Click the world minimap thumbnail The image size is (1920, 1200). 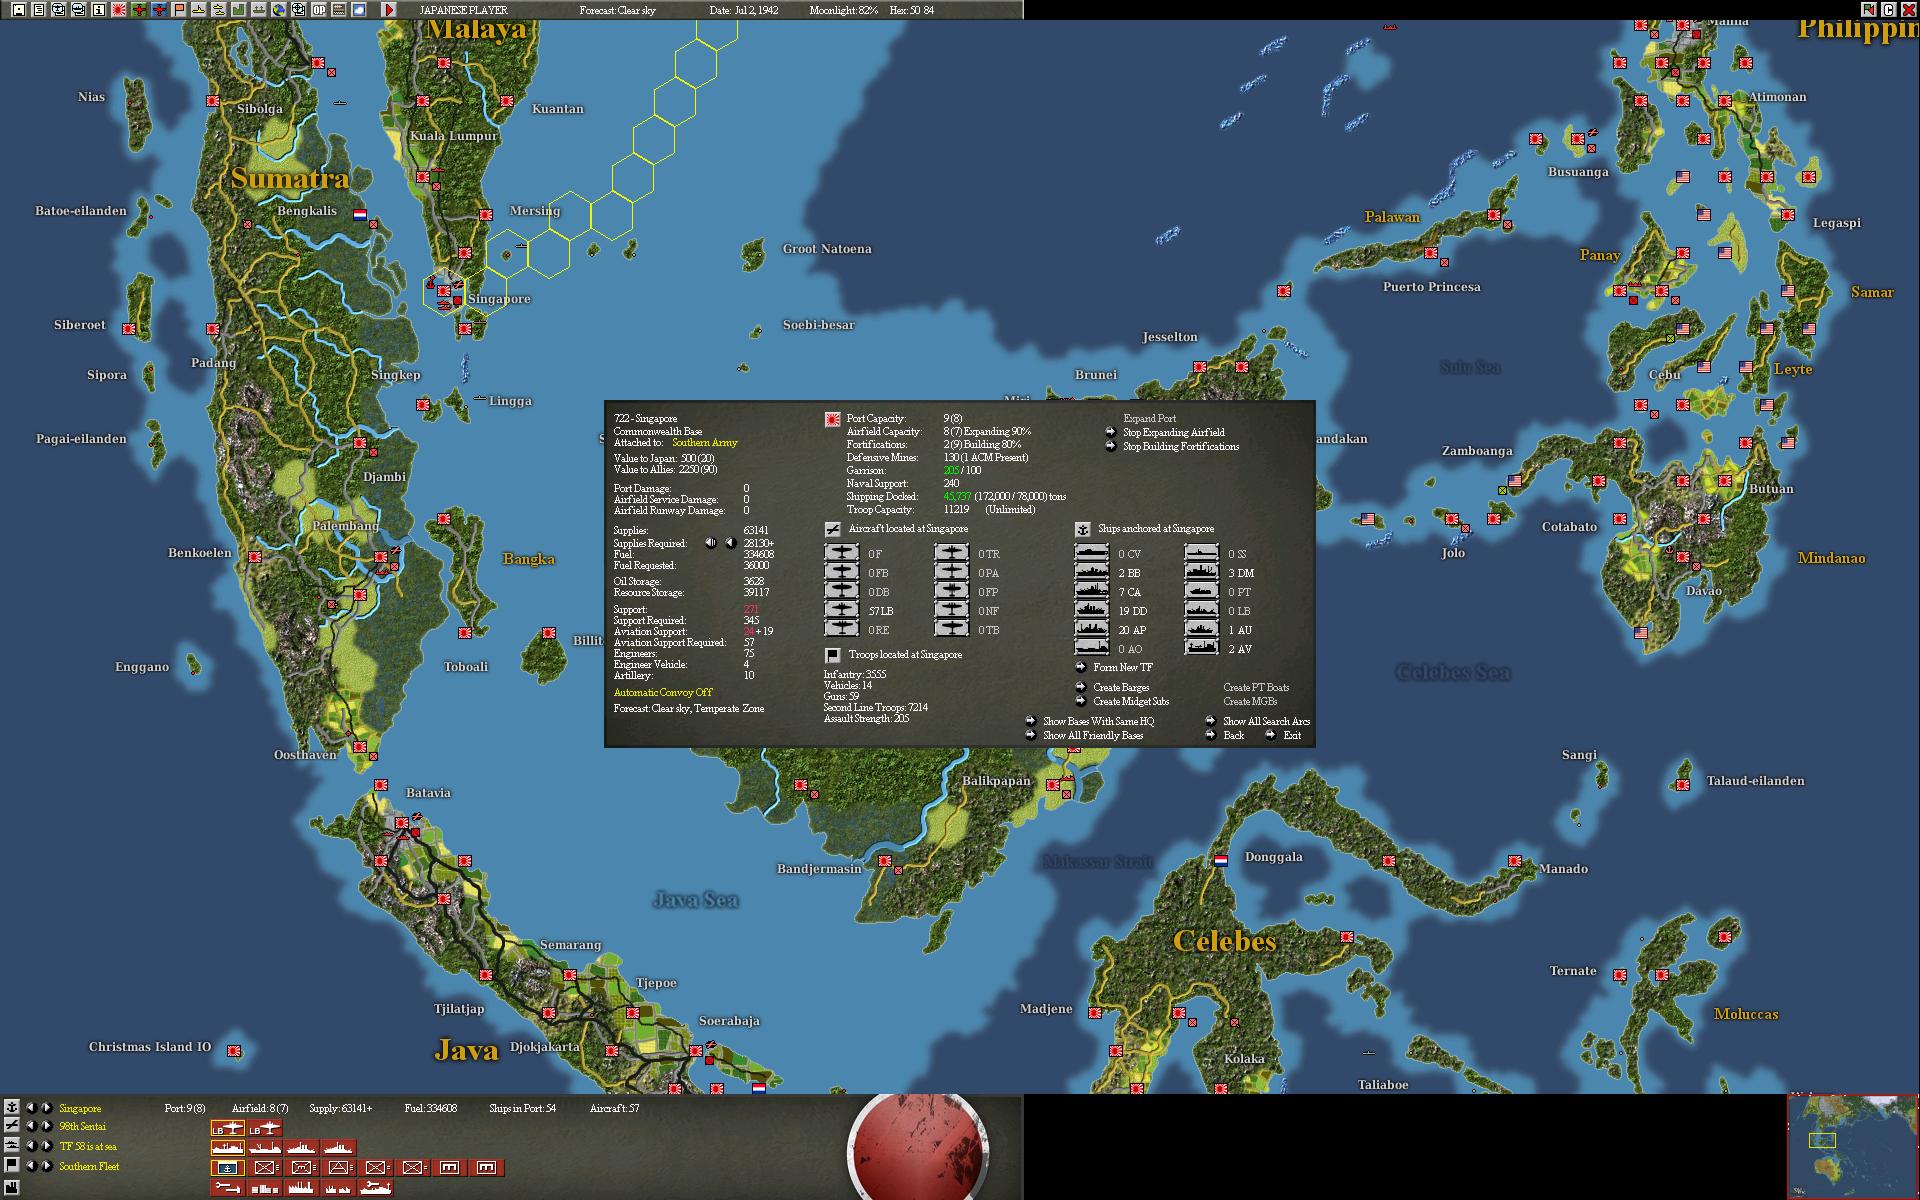(x=1852, y=1146)
